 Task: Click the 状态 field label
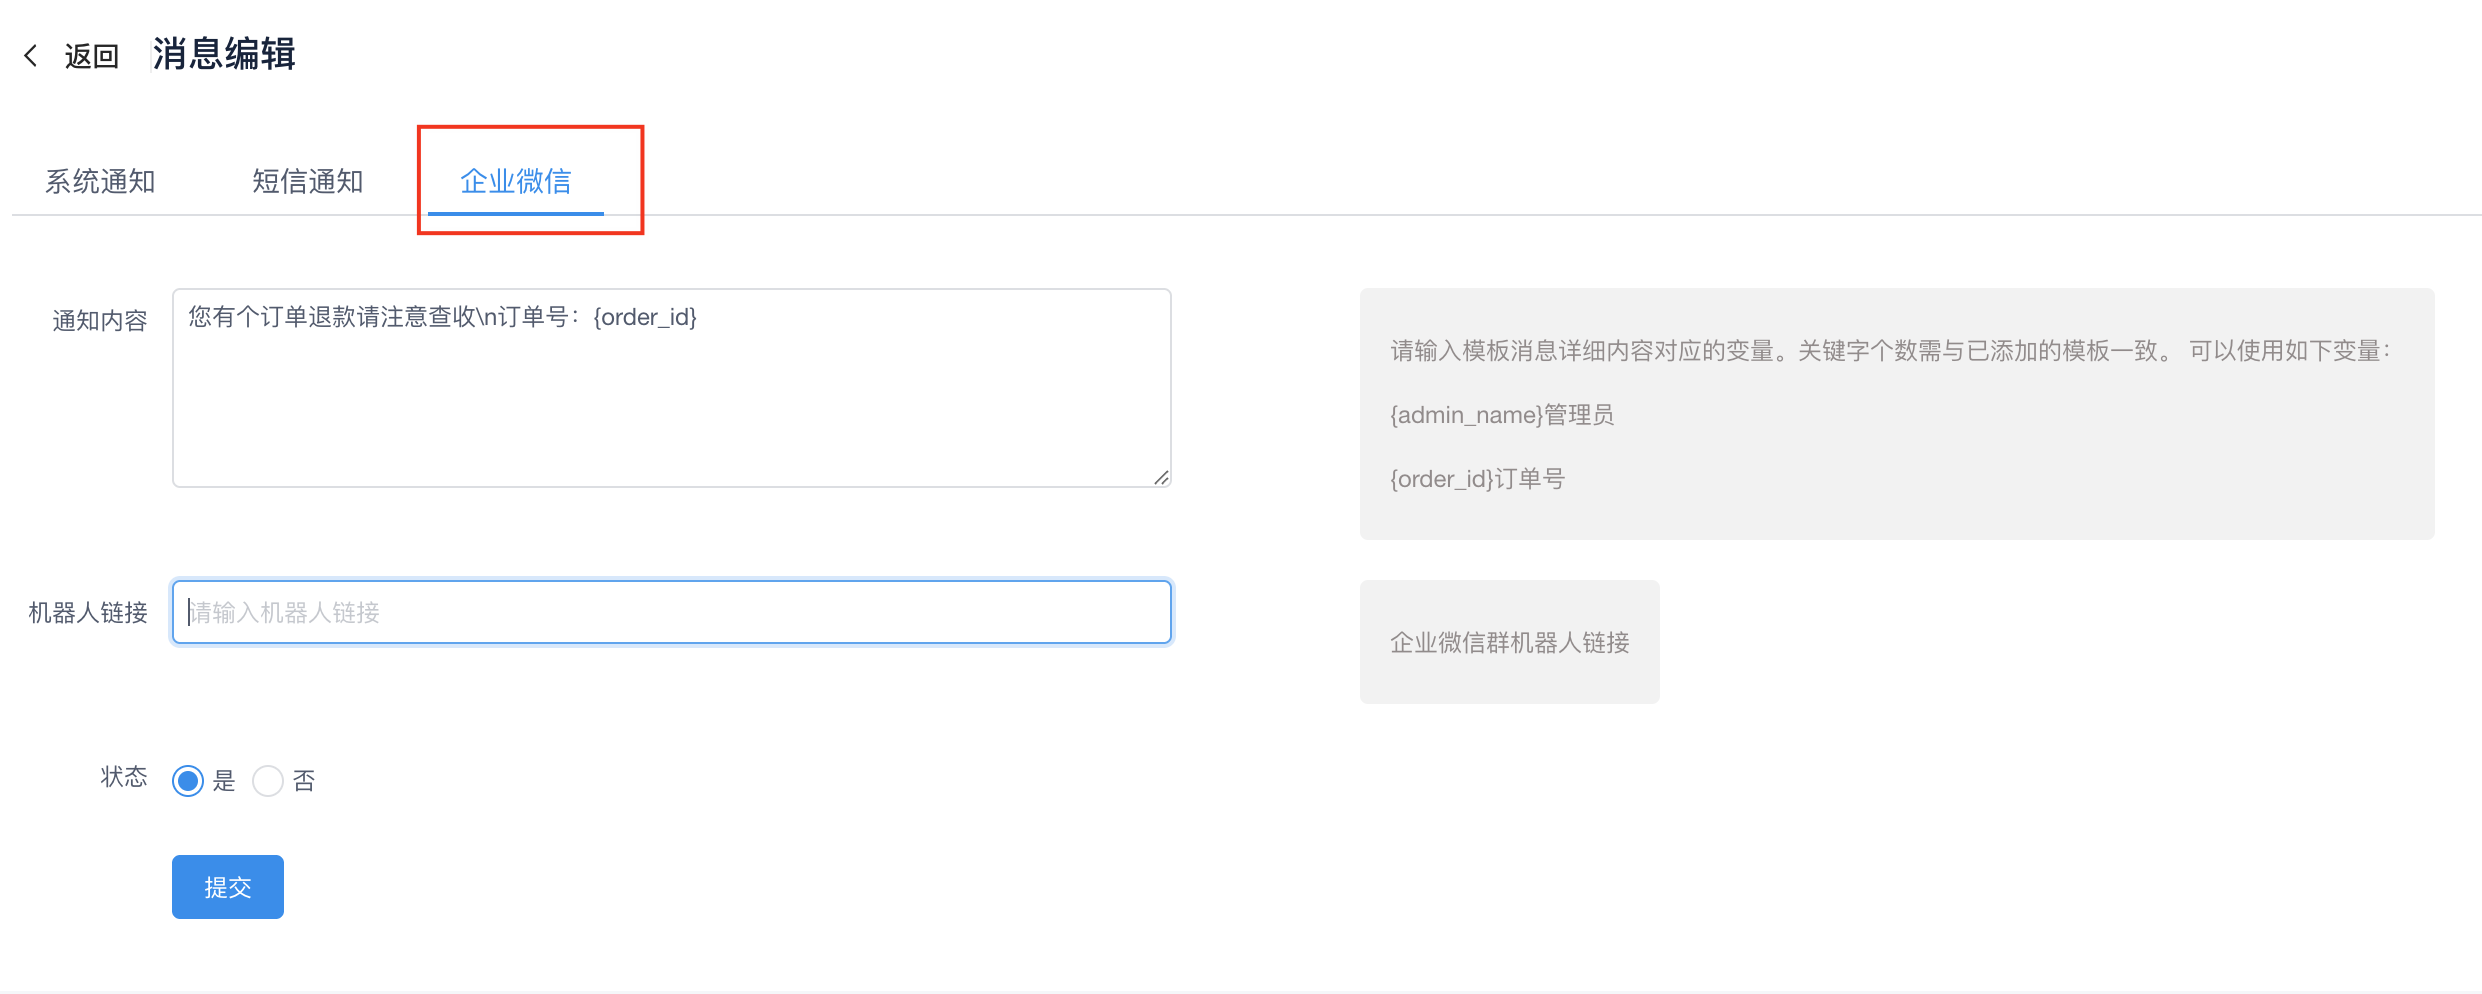[x=124, y=777]
